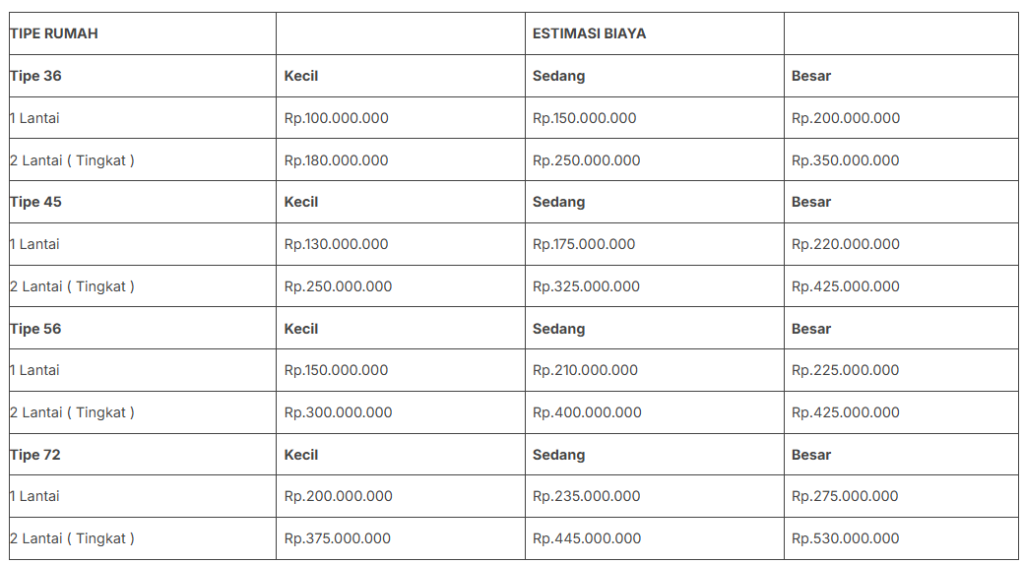This screenshot has width=1024, height=564.
Task: Click the Rp.350.000.000 price cell
Action: click(845, 160)
